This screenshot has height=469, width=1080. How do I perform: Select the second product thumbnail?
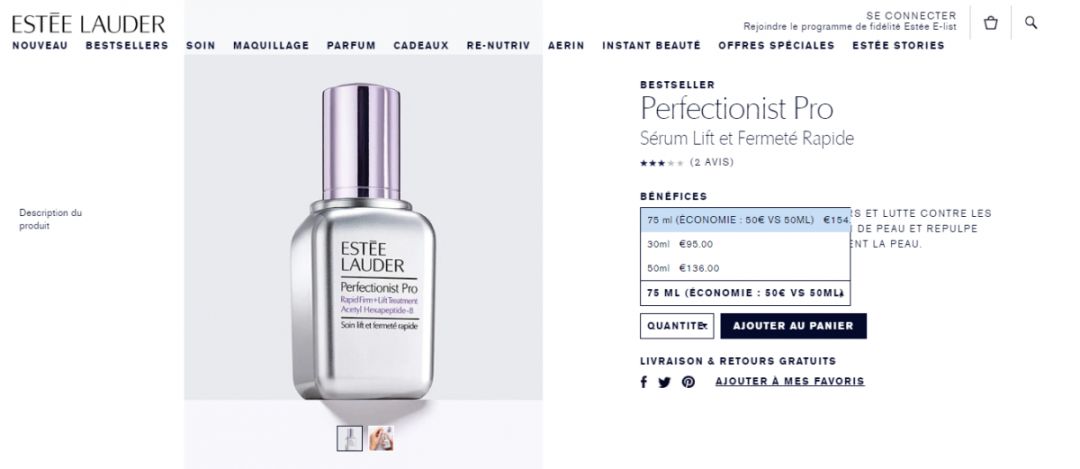pos(381,439)
